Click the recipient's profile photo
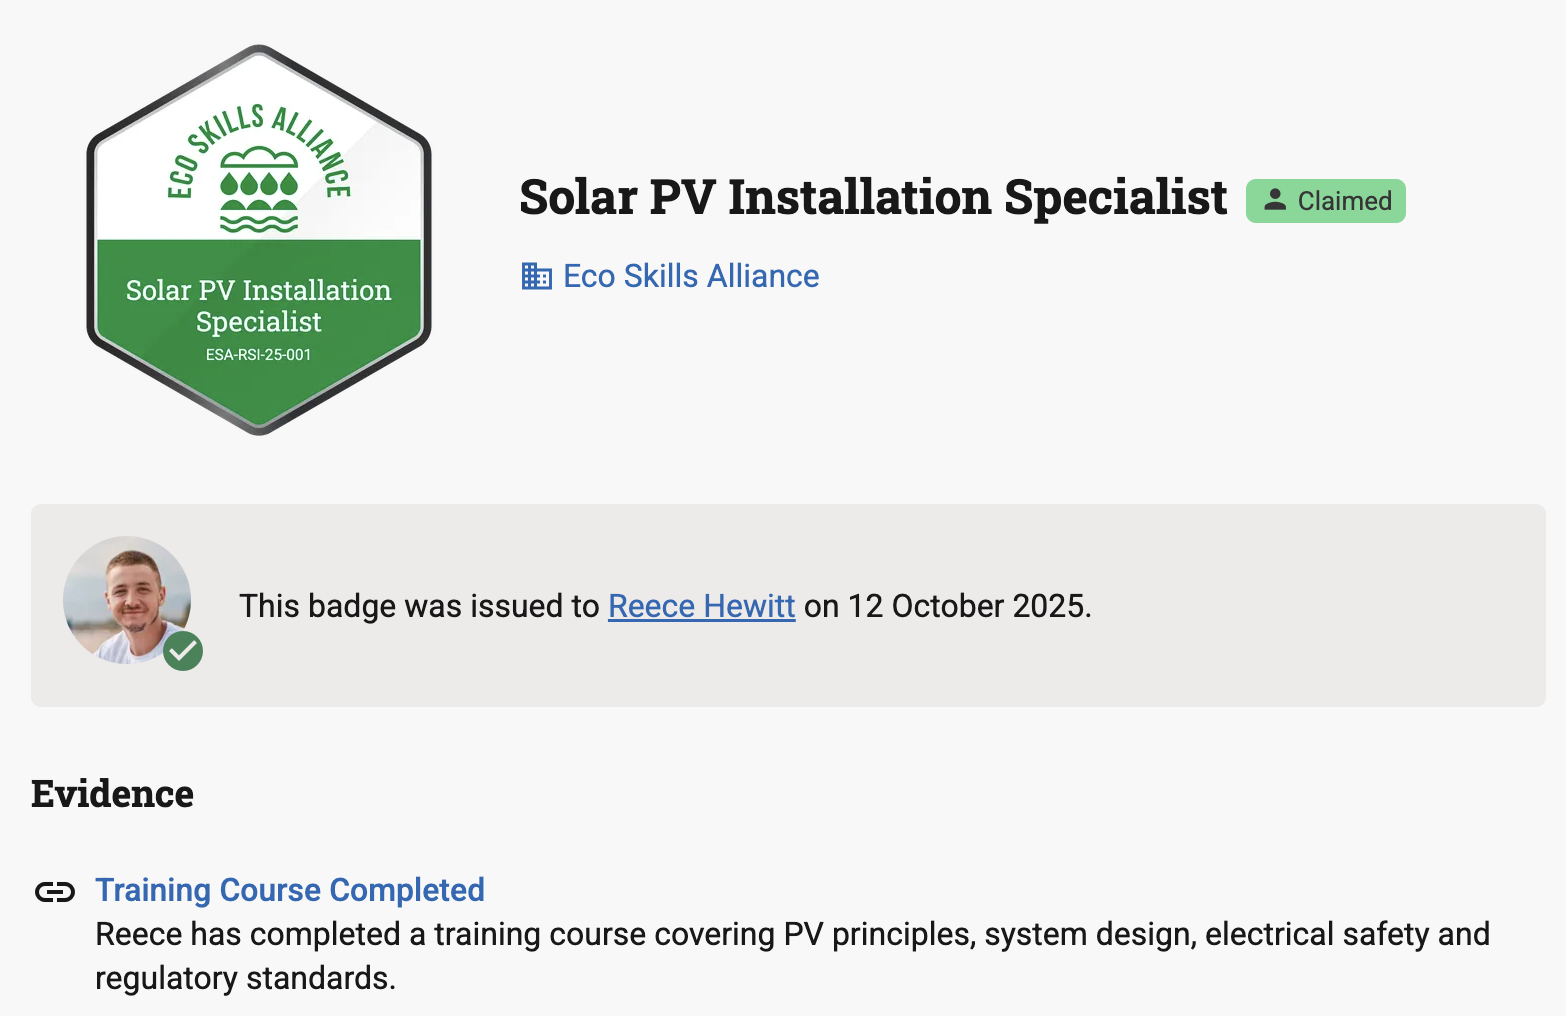 tap(127, 598)
